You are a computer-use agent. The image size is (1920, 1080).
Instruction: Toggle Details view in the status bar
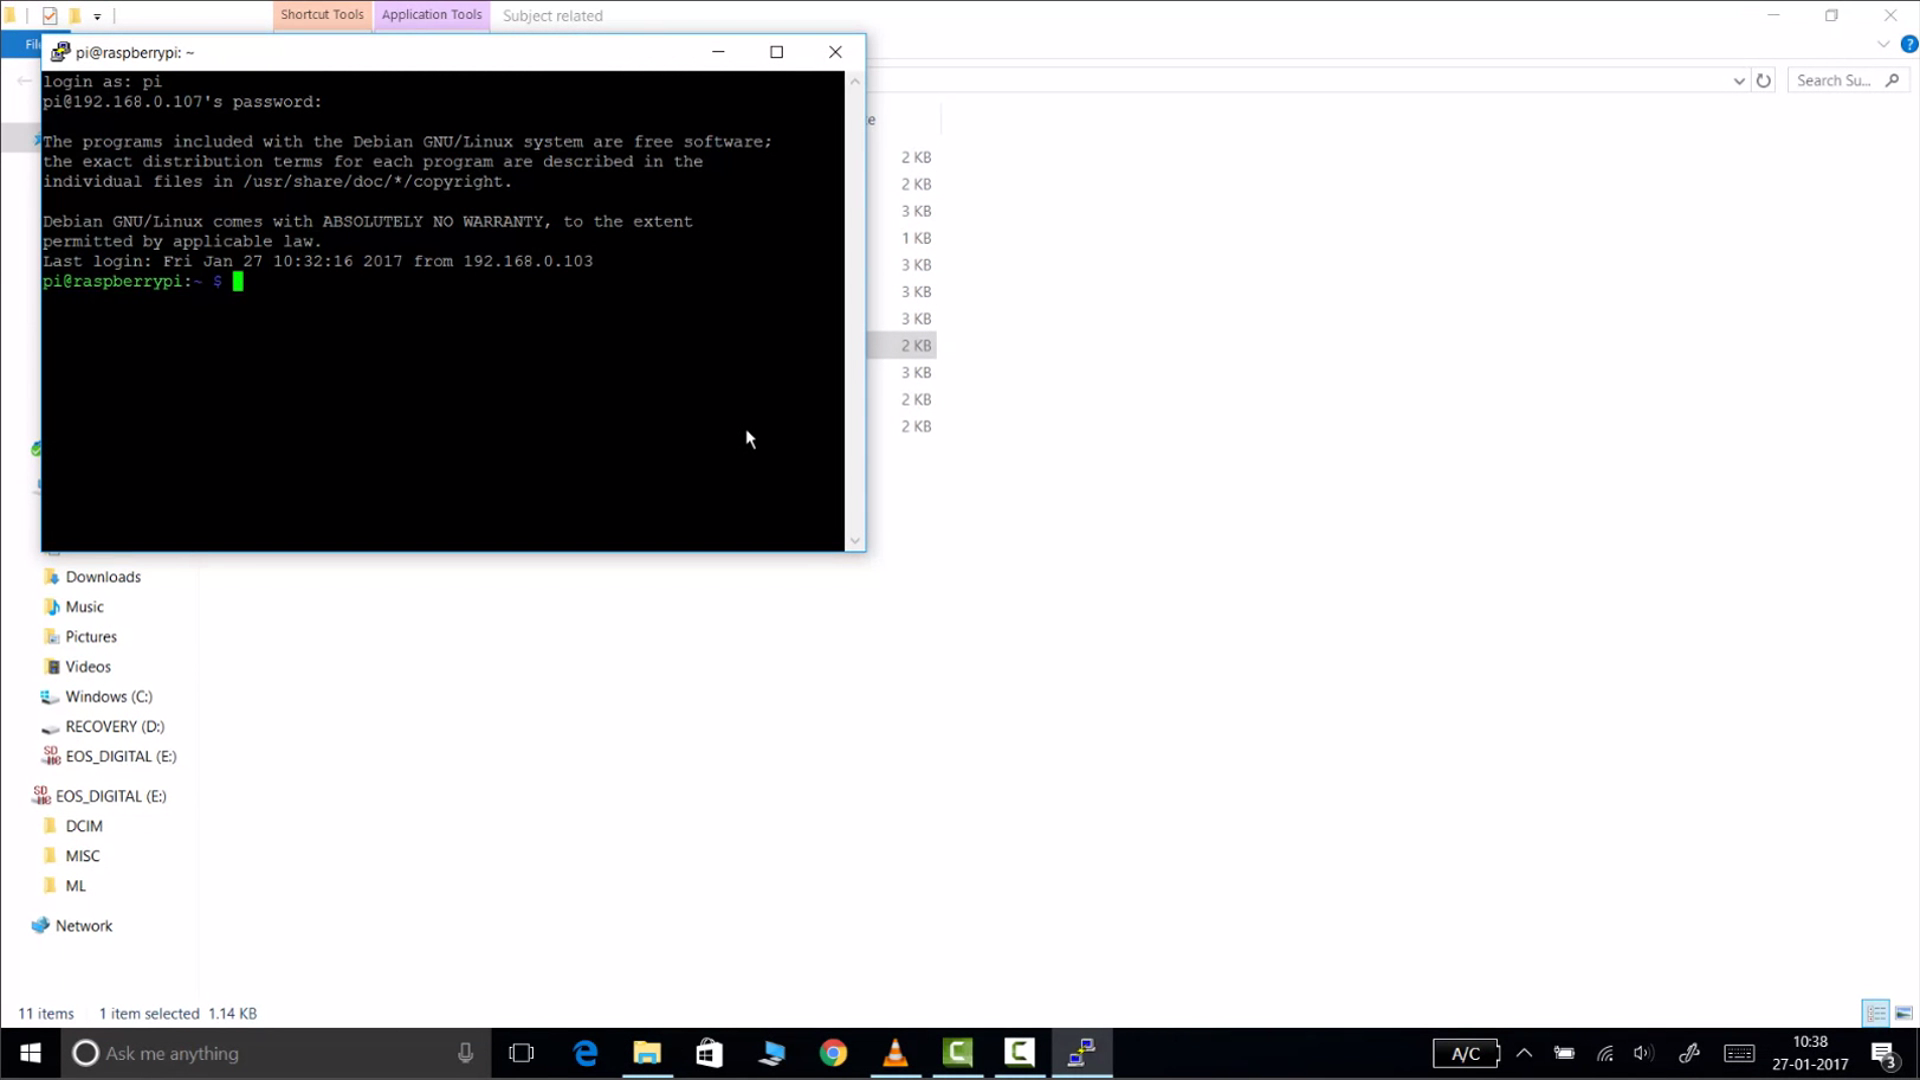pyautogui.click(x=1875, y=1013)
